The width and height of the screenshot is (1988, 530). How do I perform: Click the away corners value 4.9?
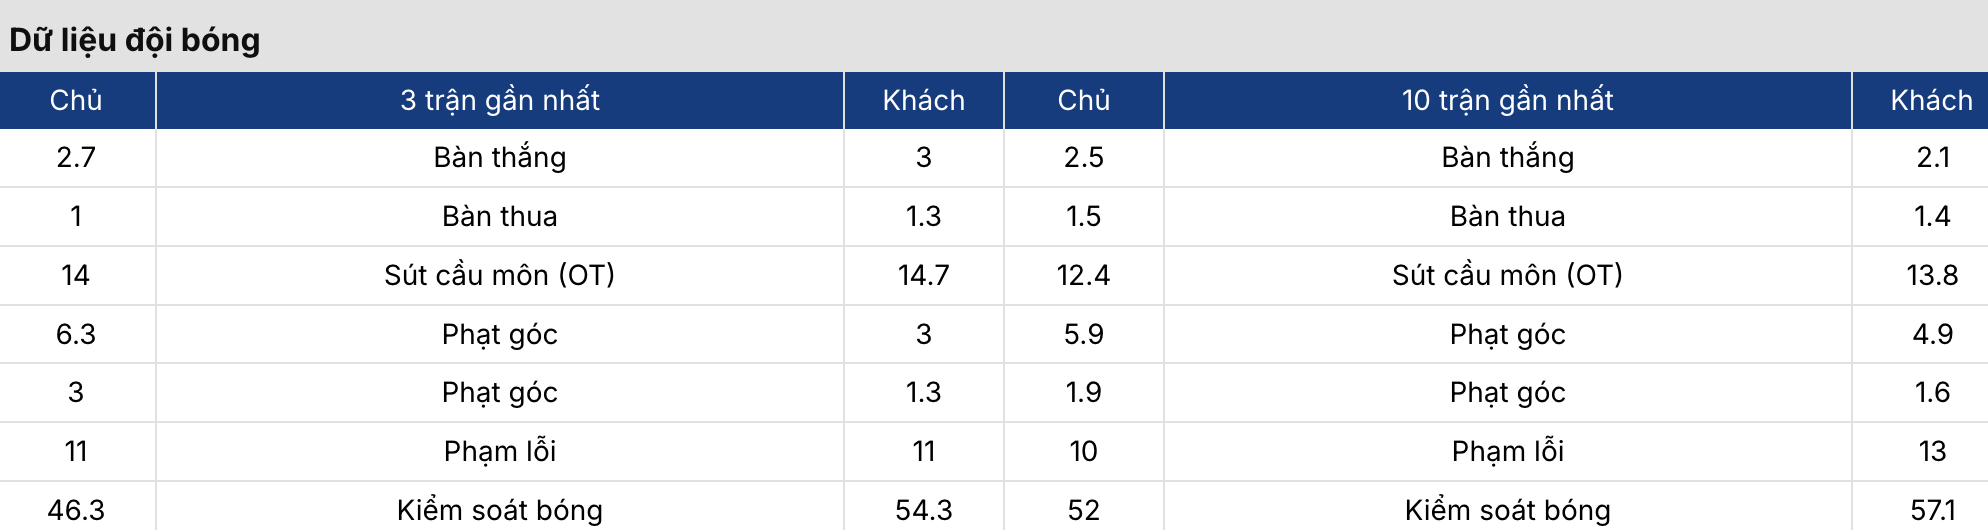point(1932,334)
